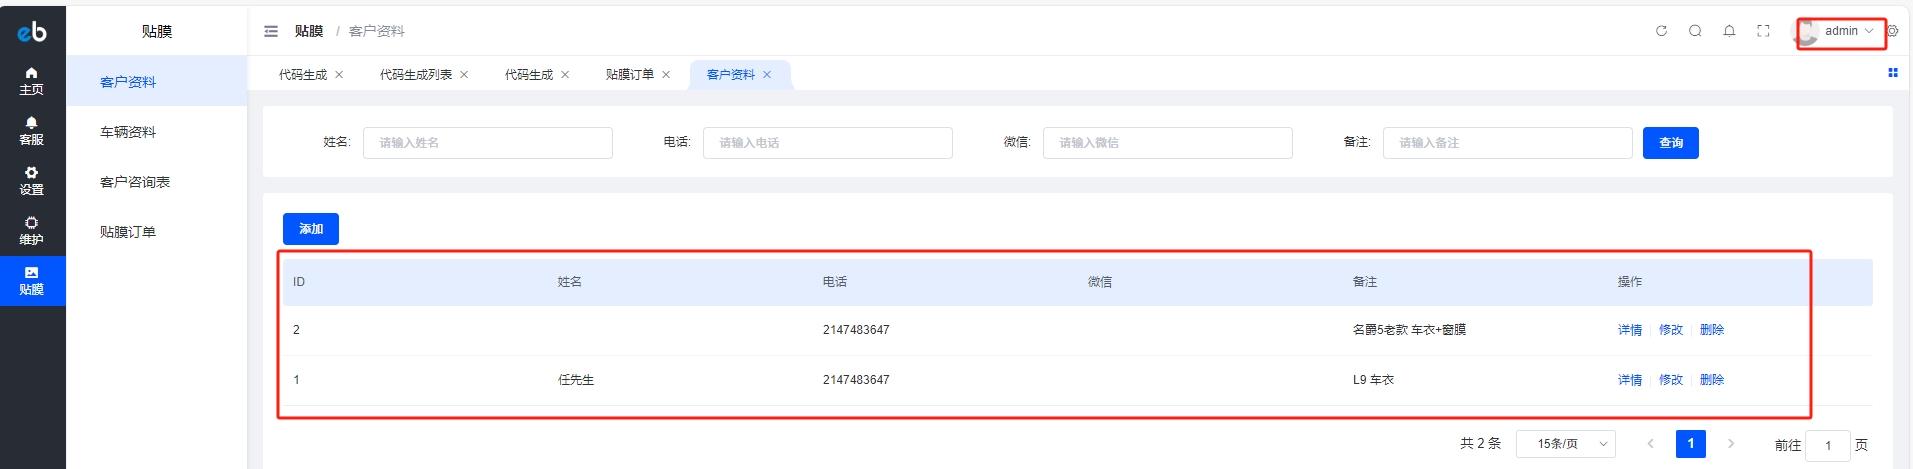
Task: Click 贴膜 breadcrumb link
Action: click(x=309, y=31)
